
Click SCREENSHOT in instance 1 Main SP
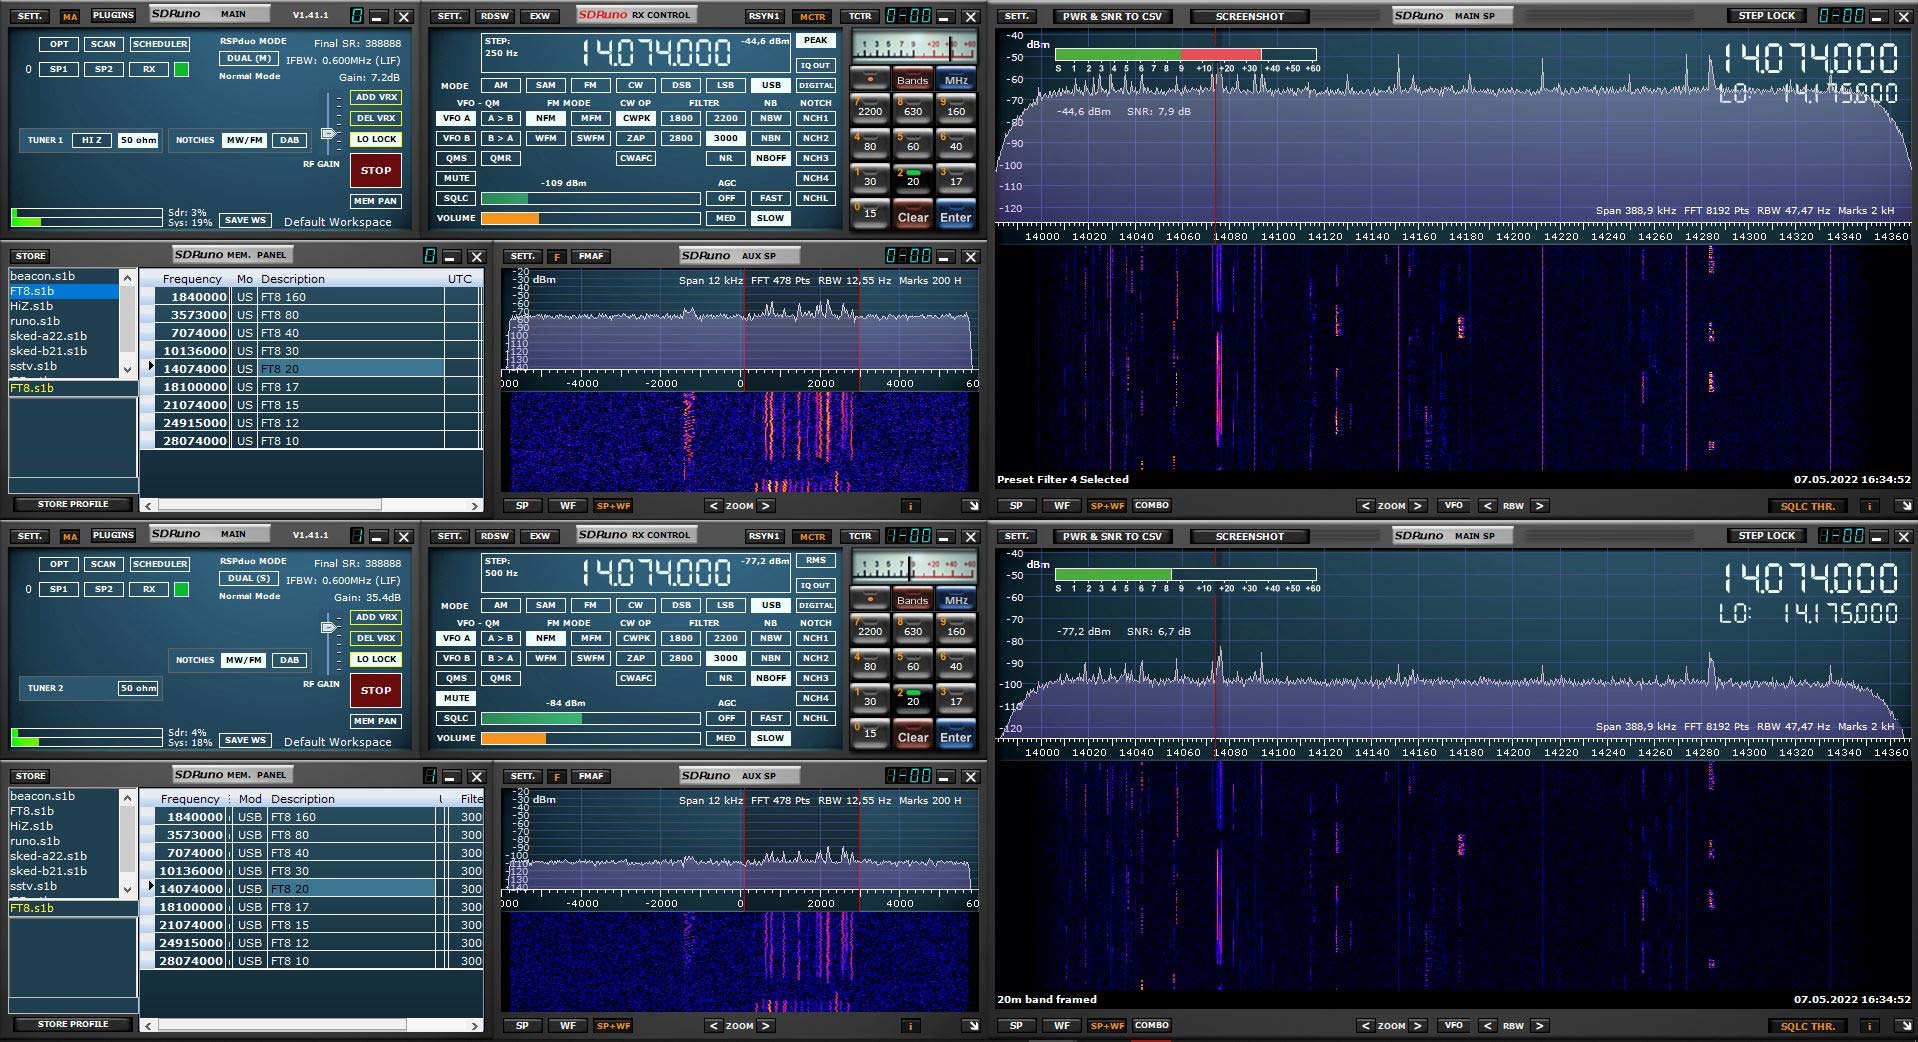tap(1249, 537)
